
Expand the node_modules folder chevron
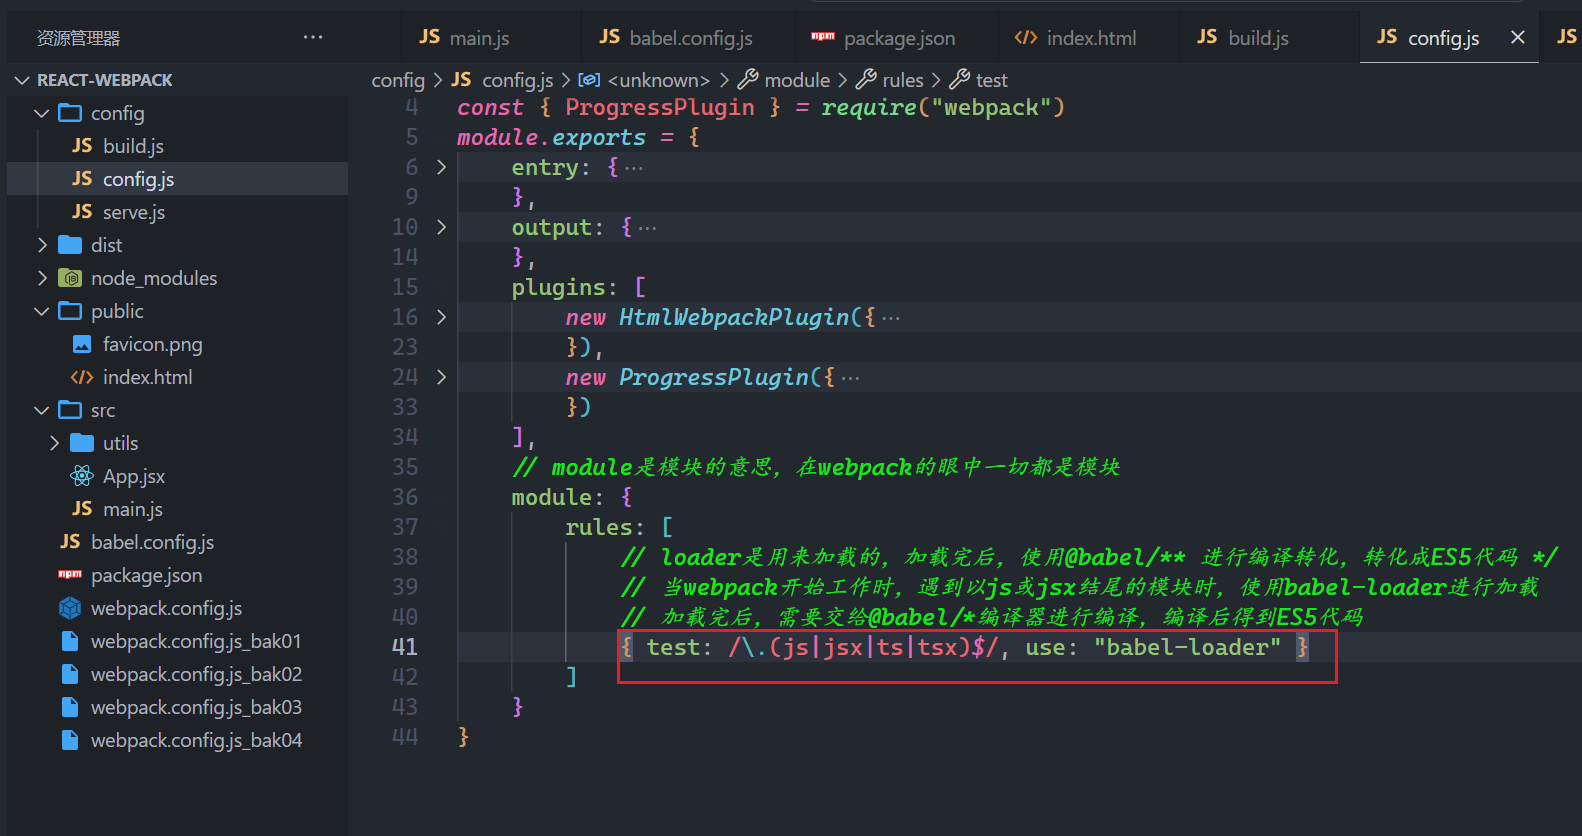pyautogui.click(x=42, y=278)
